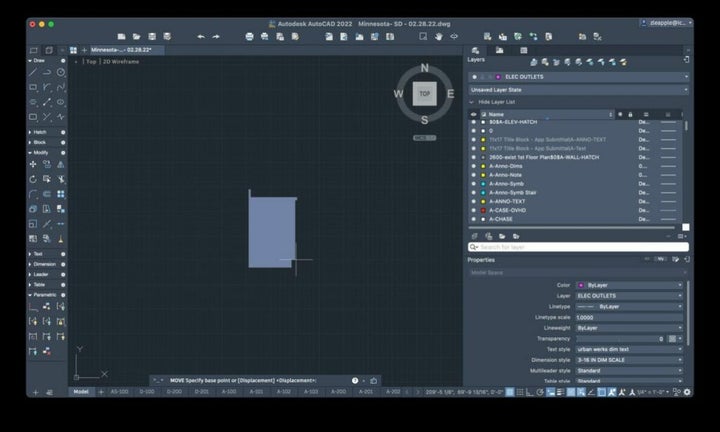Viewport: 720px width, 432px height.
Task: Select the Circle draw tool
Action: 61,72
